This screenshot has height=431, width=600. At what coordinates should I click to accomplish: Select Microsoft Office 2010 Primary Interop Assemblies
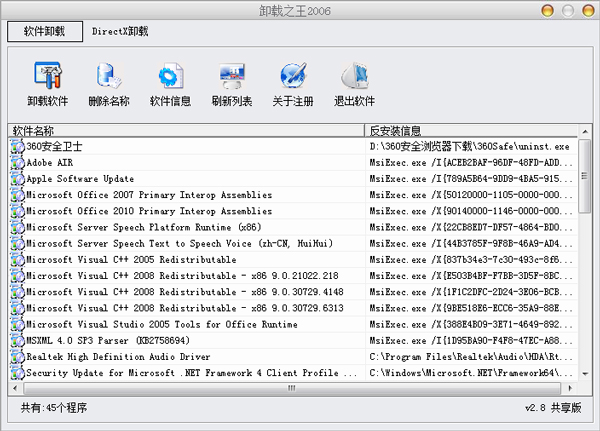pyautogui.click(x=149, y=211)
